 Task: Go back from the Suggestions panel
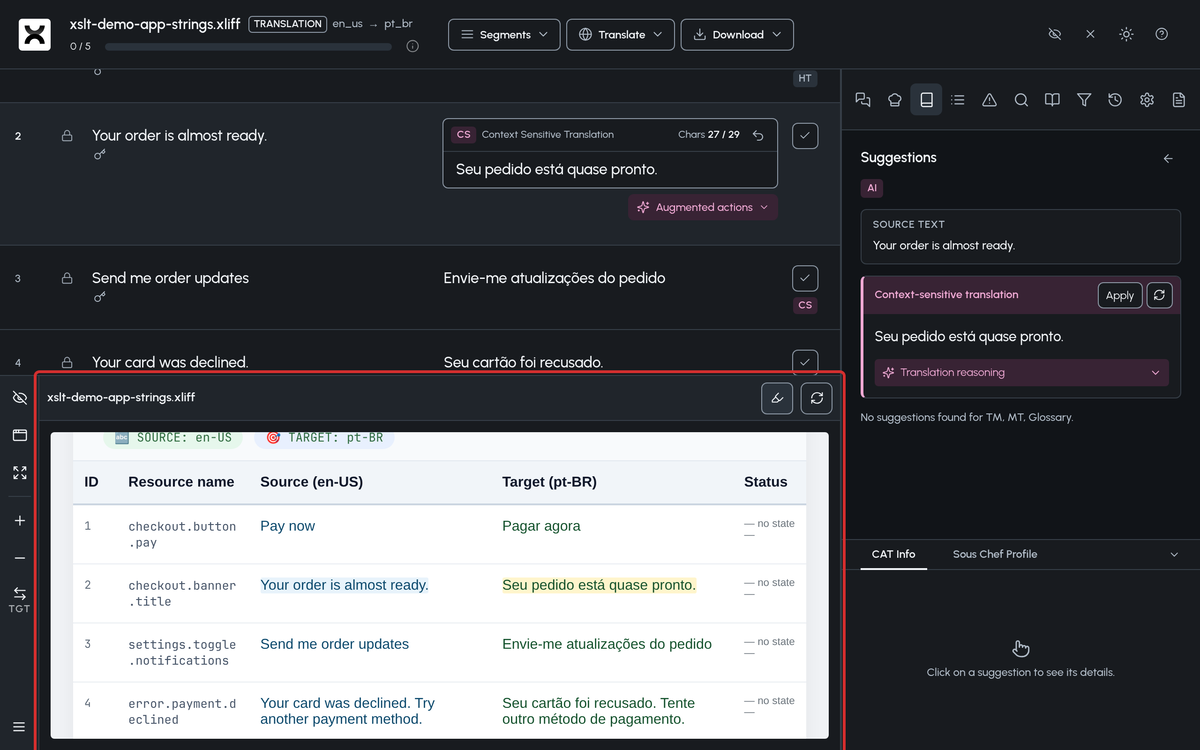tap(1168, 158)
